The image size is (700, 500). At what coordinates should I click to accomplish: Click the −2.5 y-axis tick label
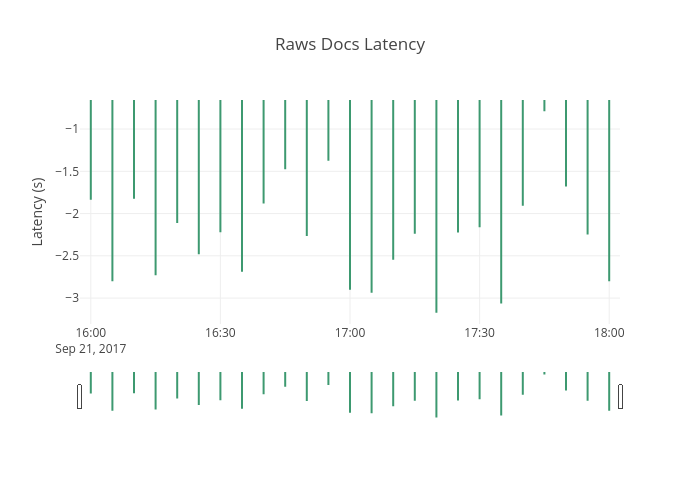tap(66, 255)
